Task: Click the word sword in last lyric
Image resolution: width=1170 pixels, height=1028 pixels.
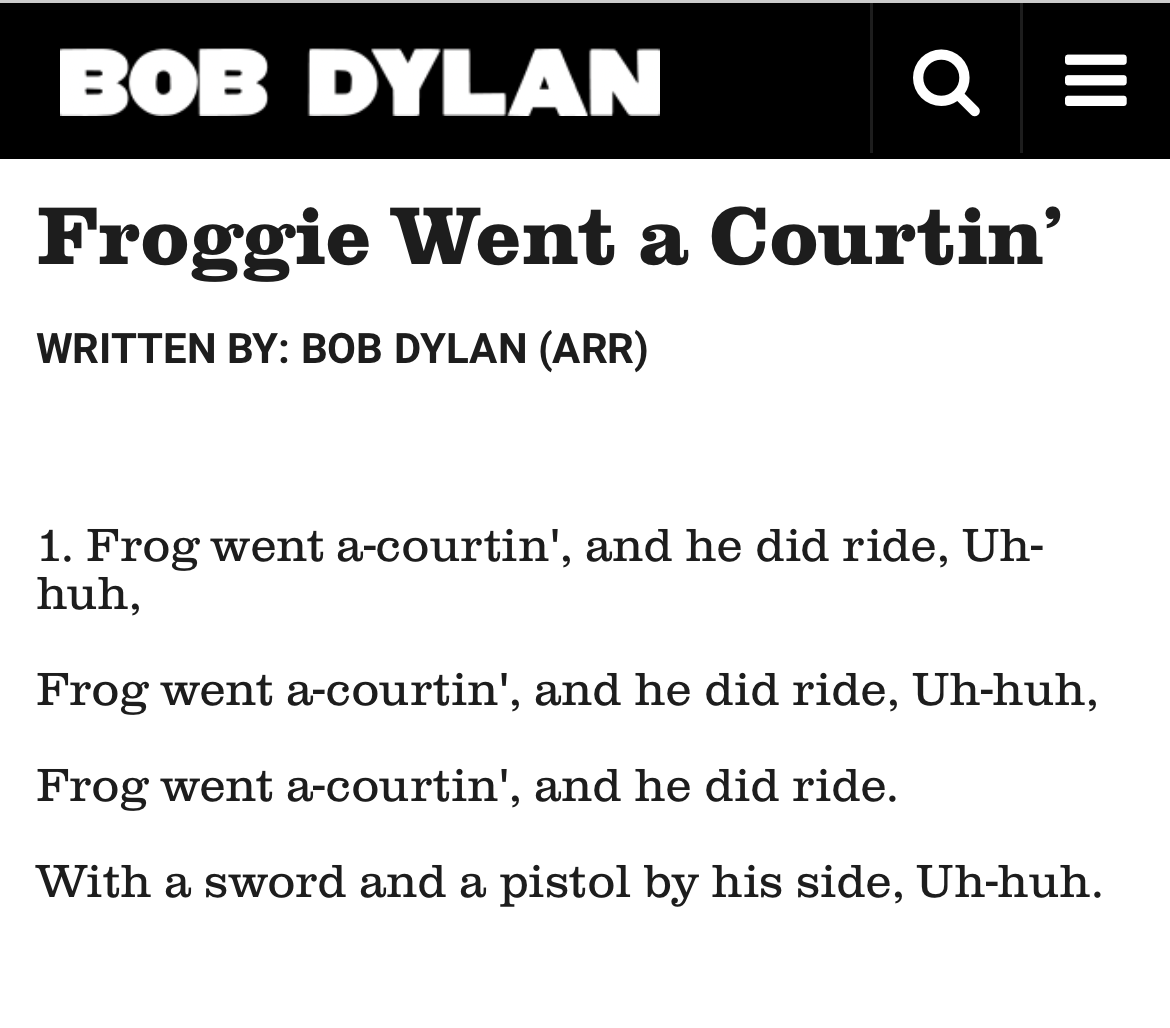Action: coord(275,882)
